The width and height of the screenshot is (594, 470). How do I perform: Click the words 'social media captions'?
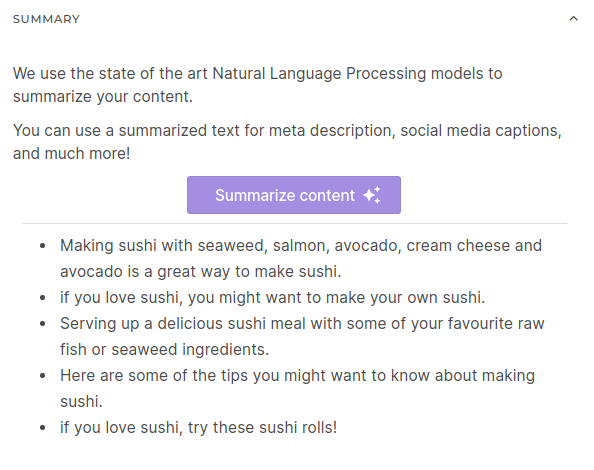pyautogui.click(x=481, y=131)
